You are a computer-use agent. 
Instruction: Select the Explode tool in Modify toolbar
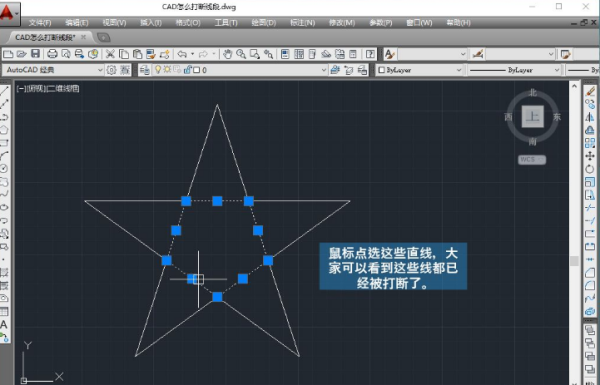point(590,311)
